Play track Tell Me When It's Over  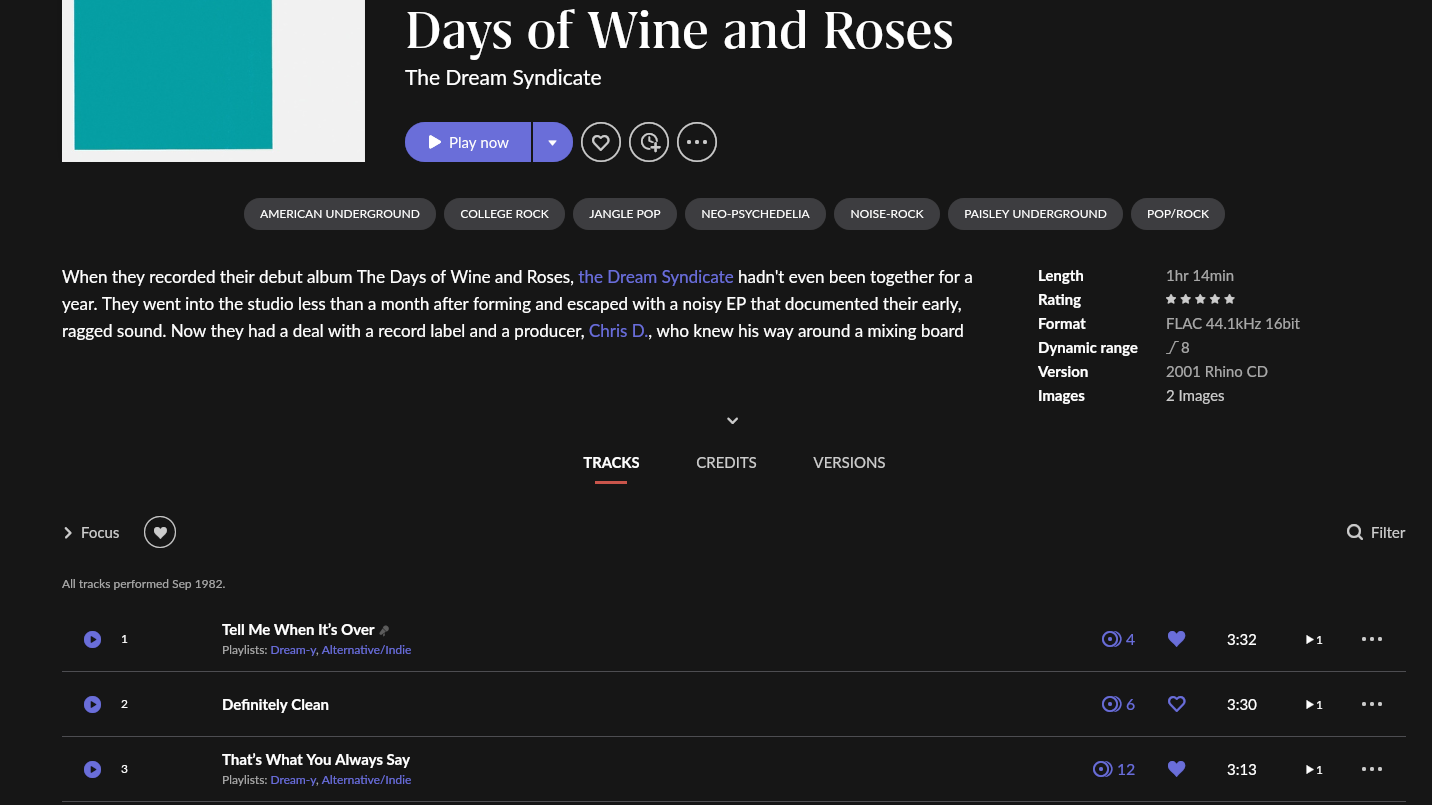[x=92, y=639]
